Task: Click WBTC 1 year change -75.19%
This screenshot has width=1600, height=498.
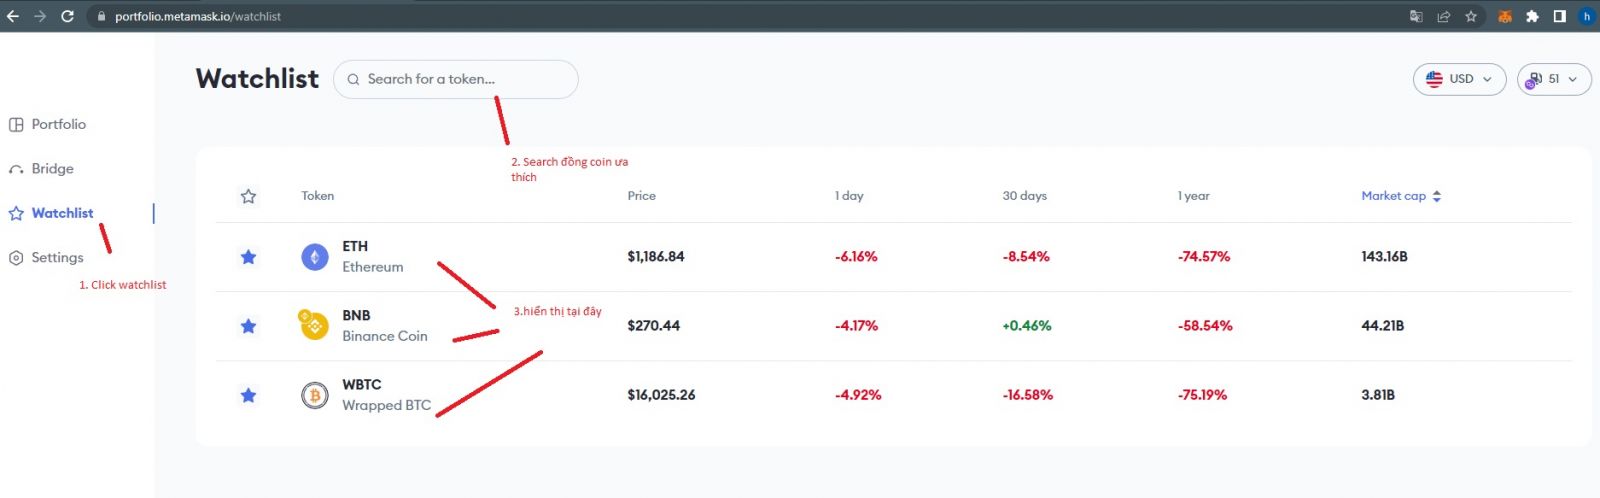Action: (1202, 395)
